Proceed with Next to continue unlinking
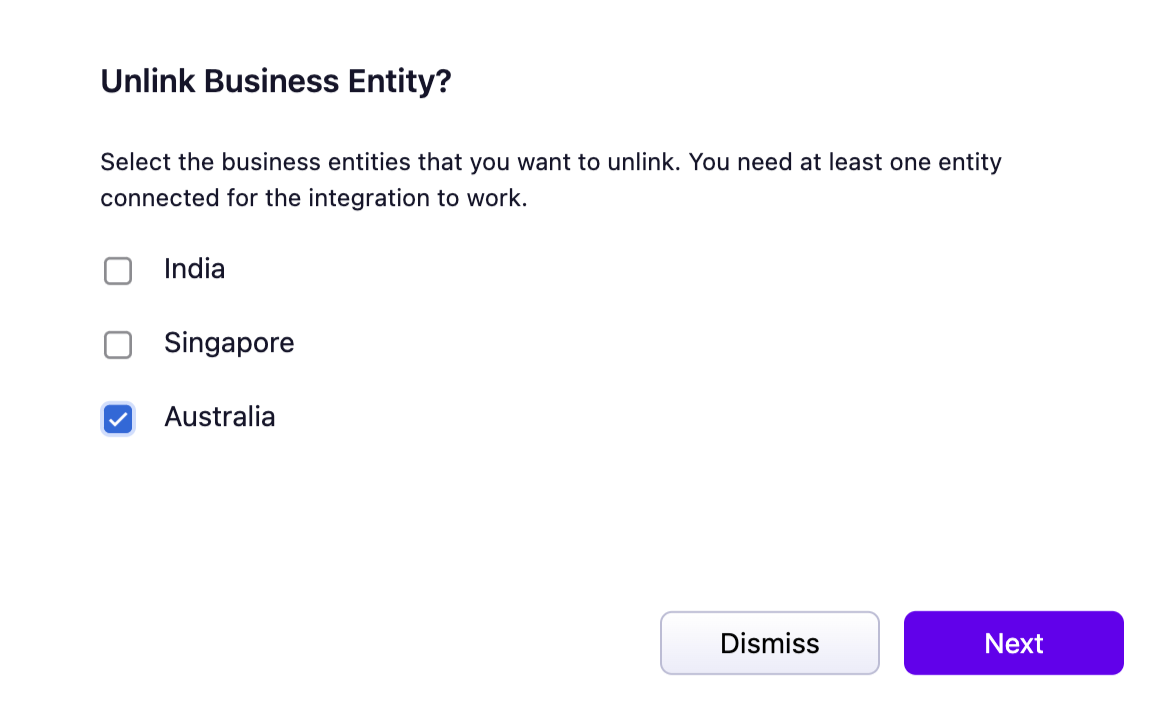The height and width of the screenshot is (728, 1176). coord(1013,643)
